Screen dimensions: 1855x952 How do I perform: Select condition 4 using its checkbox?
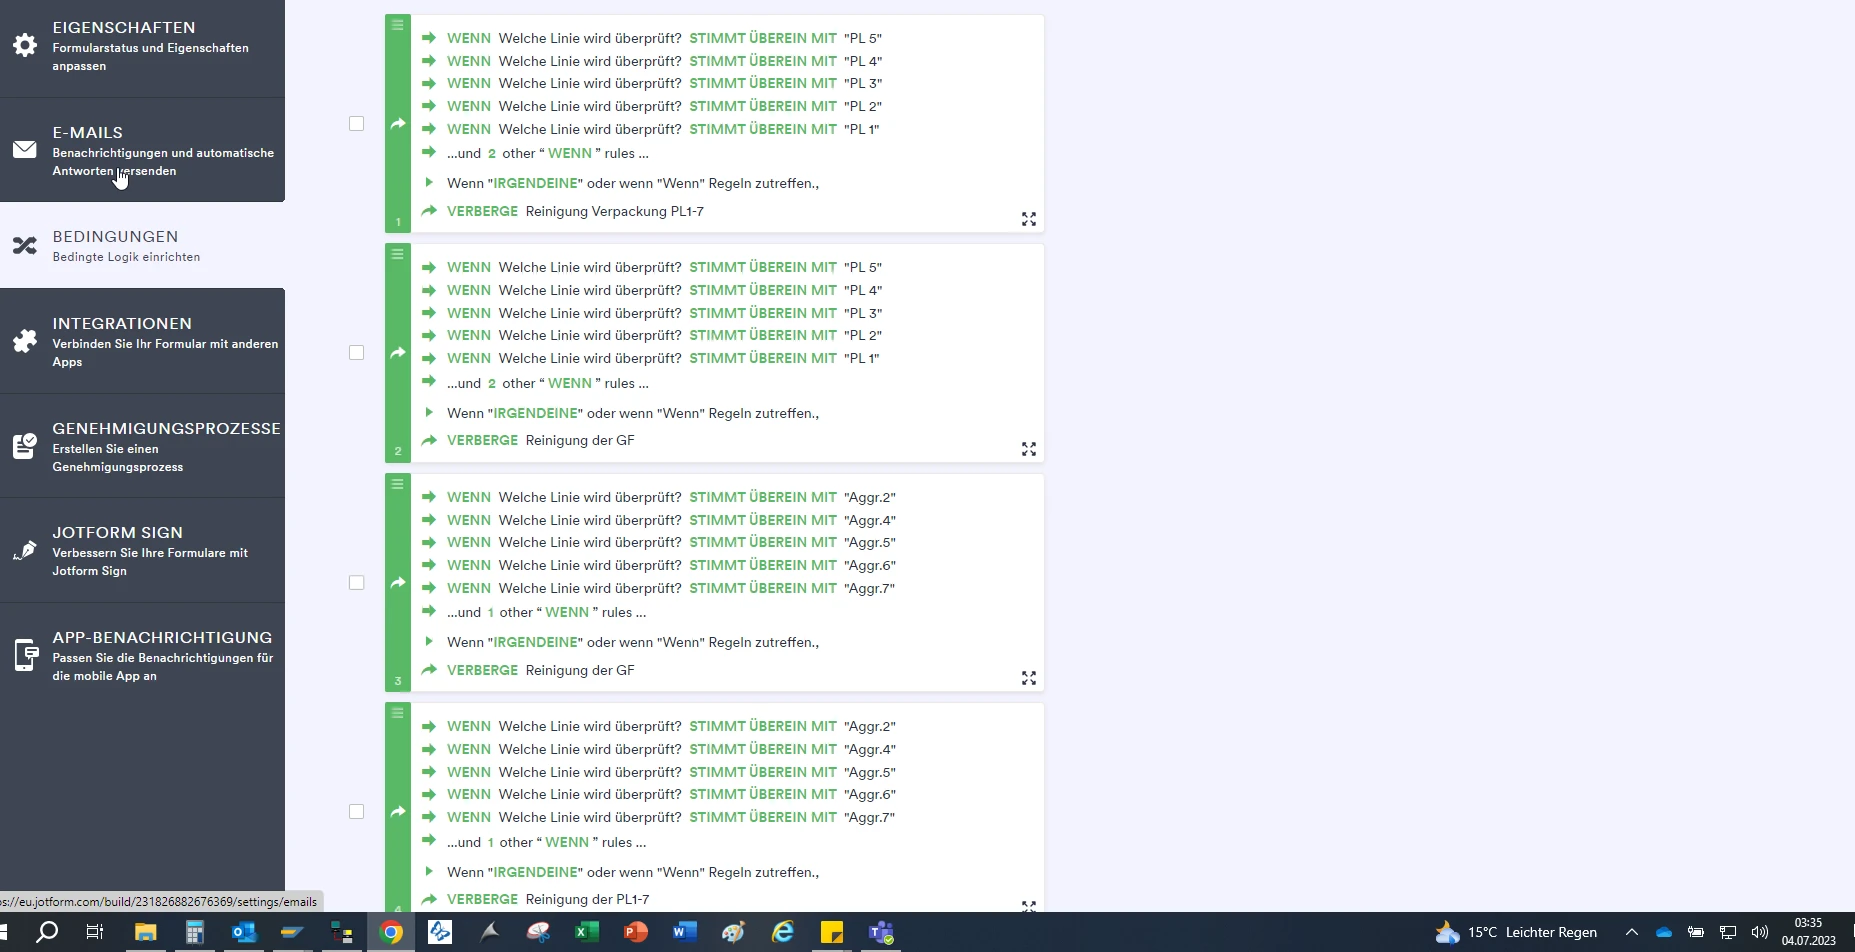coord(357,812)
